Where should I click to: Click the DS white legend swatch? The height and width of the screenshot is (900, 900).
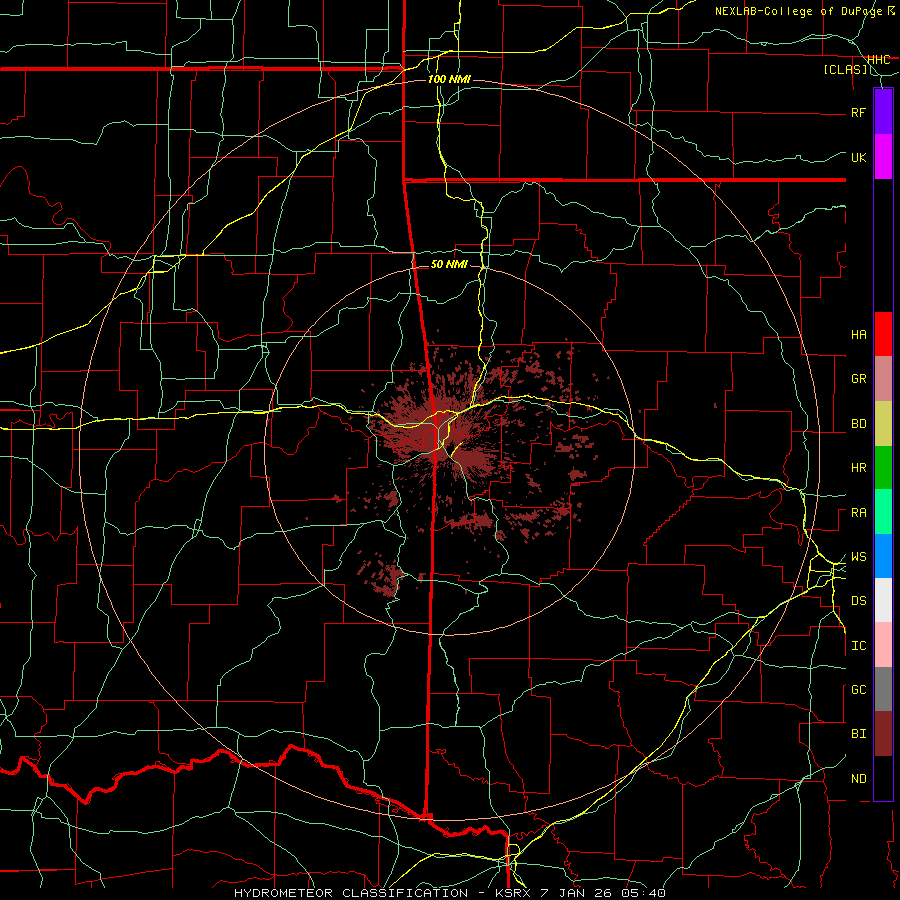(883, 600)
